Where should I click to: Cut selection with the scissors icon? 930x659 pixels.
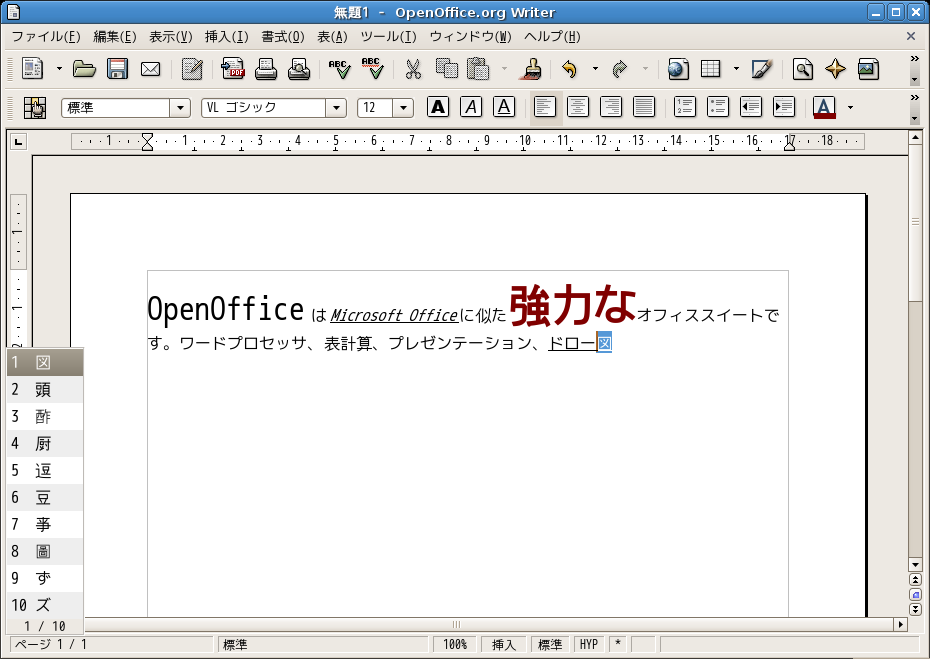pos(413,69)
